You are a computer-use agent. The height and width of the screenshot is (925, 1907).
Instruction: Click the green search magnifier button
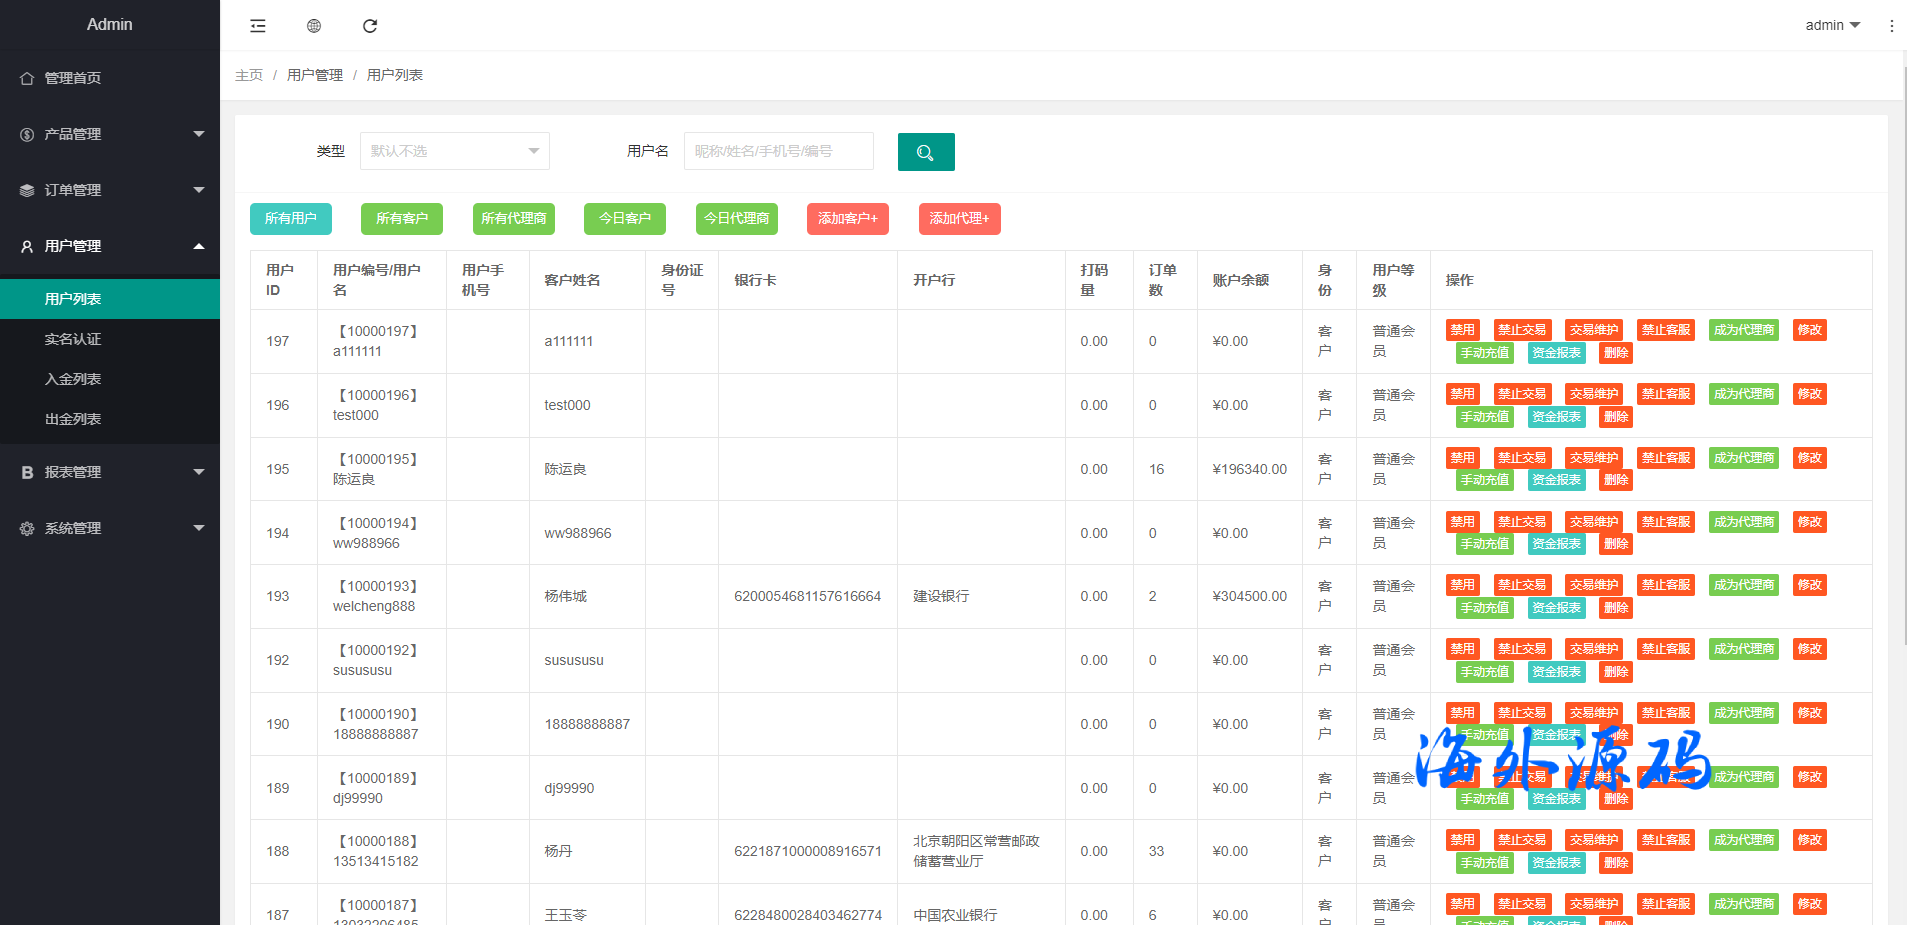point(925,152)
